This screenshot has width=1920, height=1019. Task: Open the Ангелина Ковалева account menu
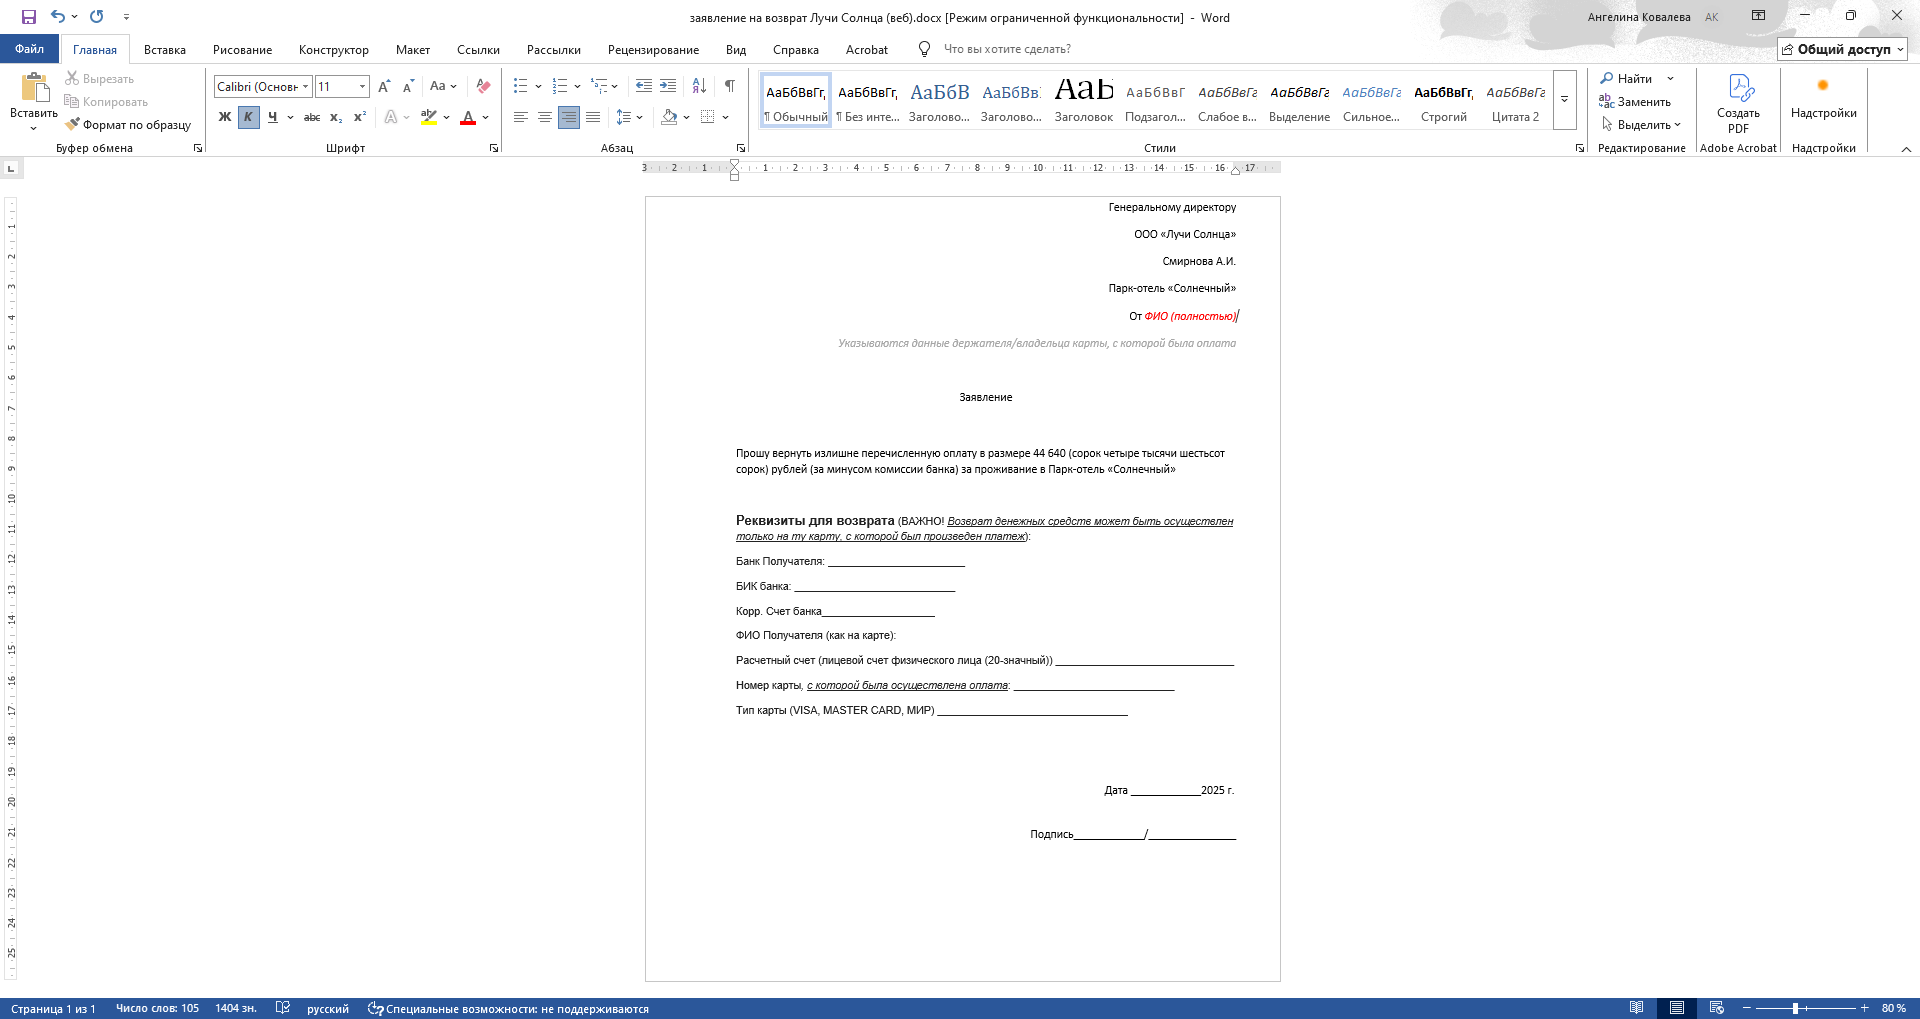pos(1653,17)
